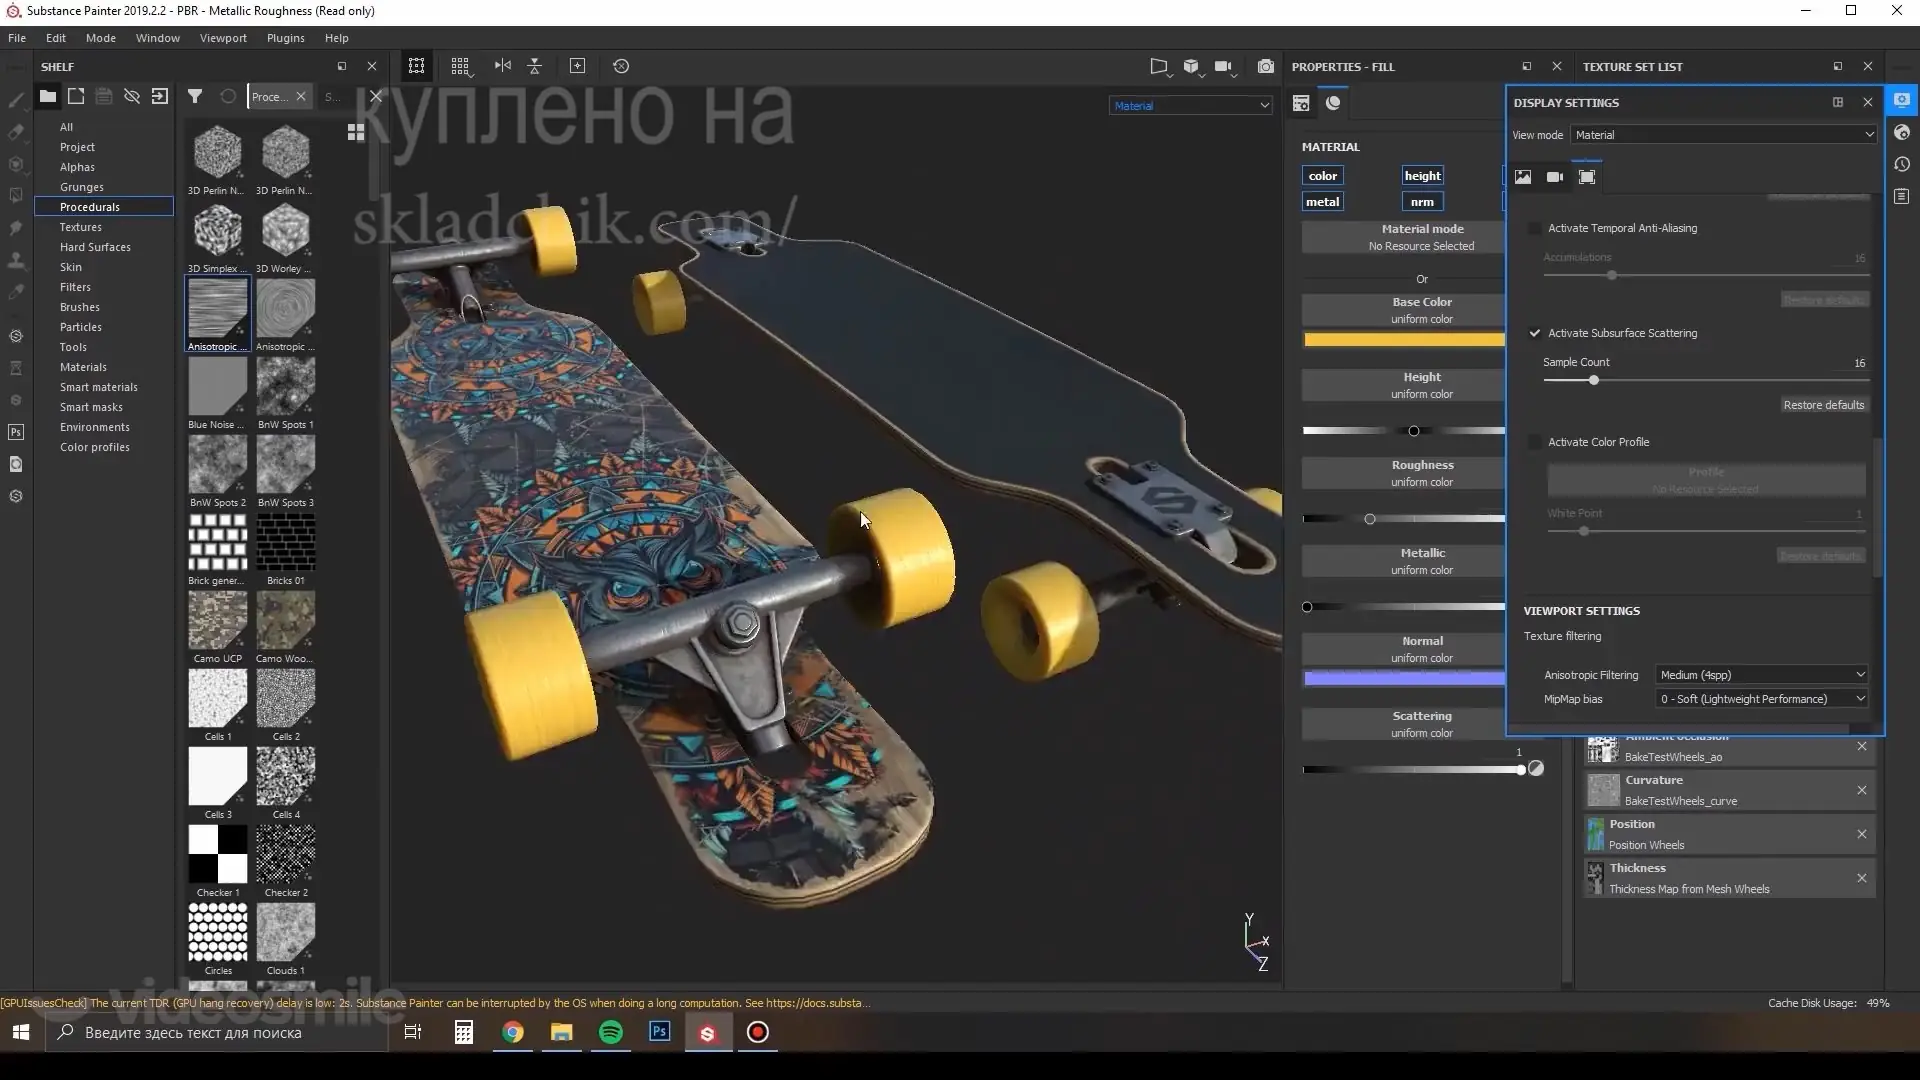Click the camera screenshot icon in viewport toolbar

point(1265,66)
